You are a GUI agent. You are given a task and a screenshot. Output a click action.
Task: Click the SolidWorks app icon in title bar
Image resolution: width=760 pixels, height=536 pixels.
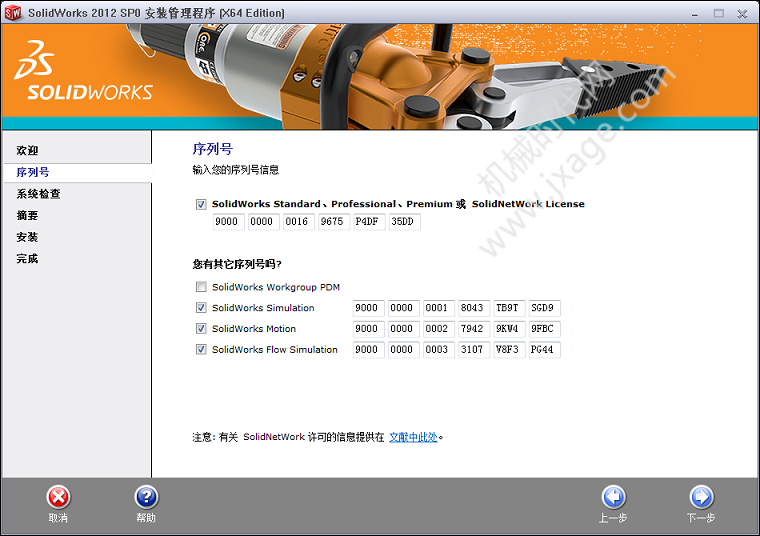[13, 13]
